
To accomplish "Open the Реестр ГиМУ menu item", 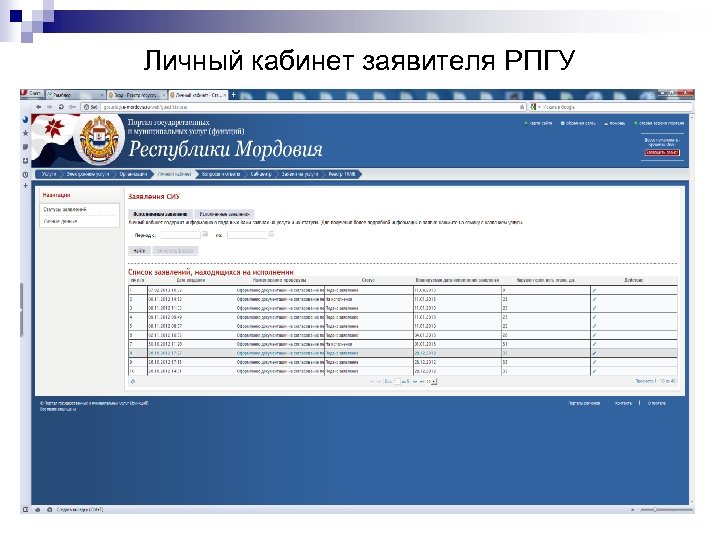I will pos(342,174).
